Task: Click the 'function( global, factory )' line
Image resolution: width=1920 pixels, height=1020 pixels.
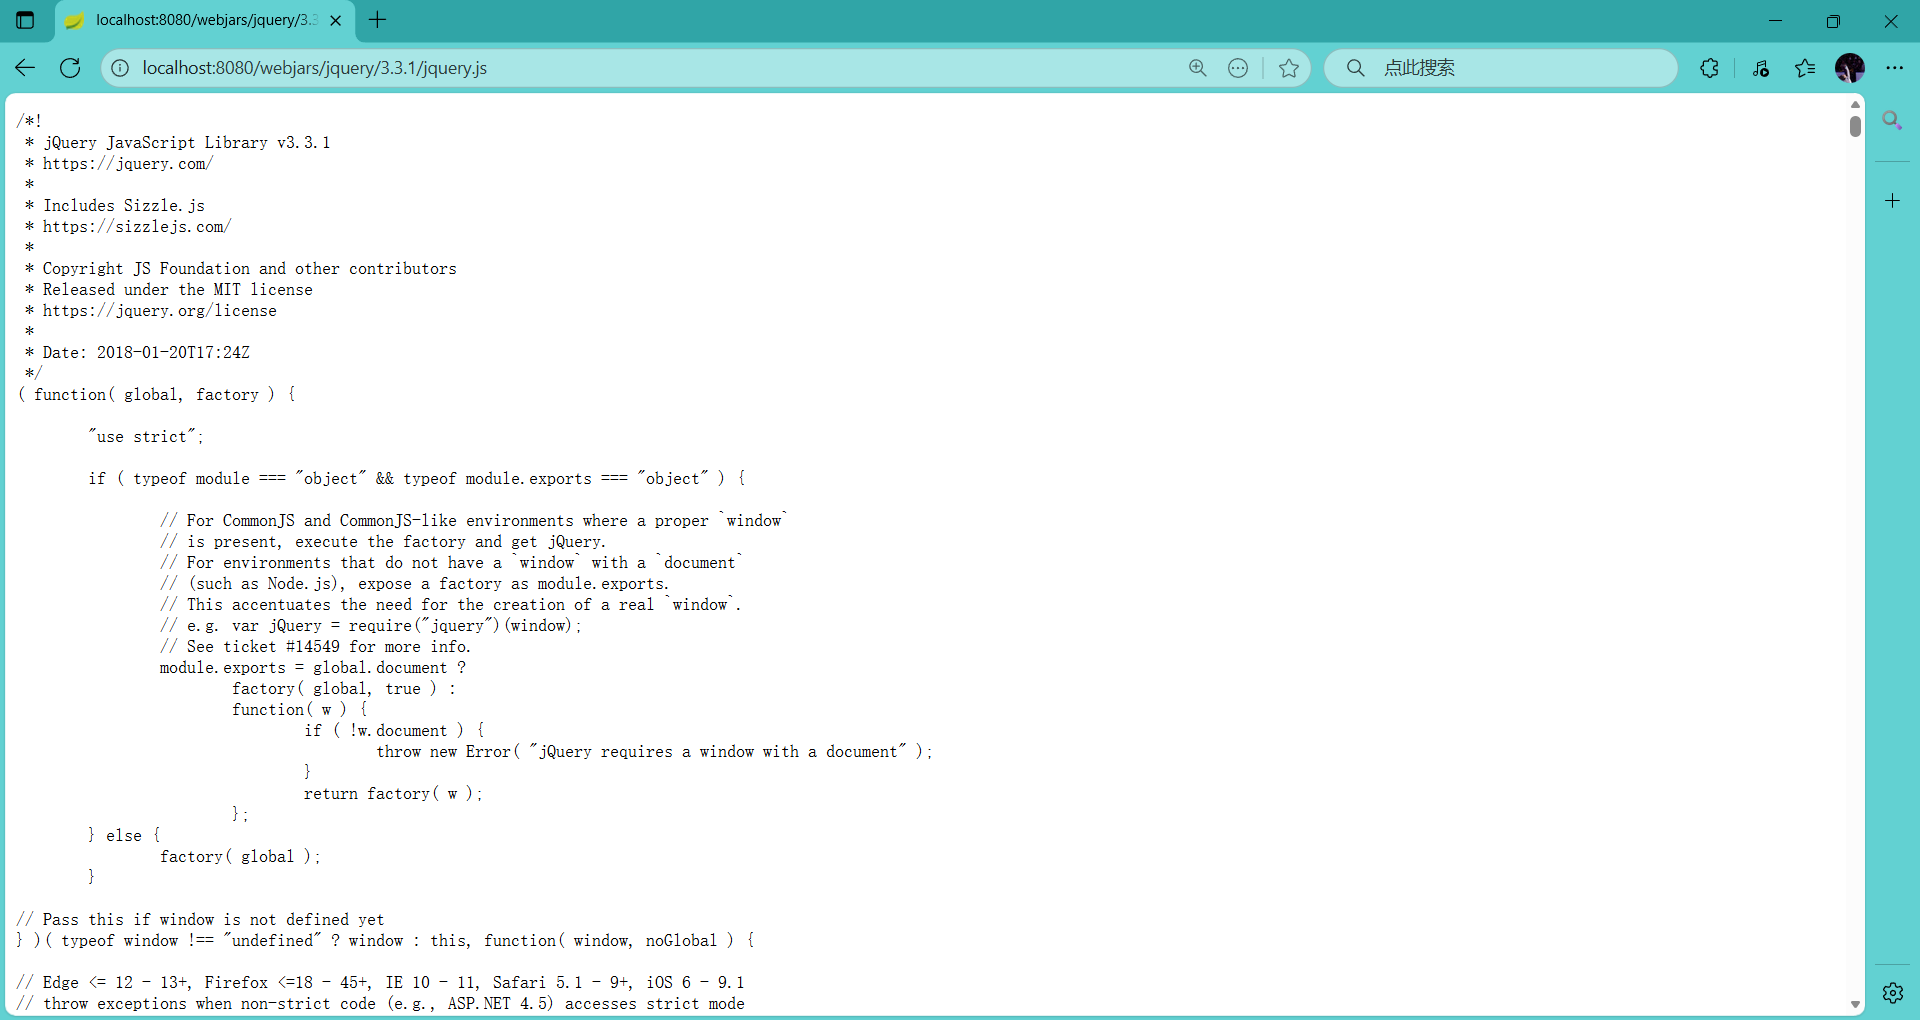Action: coord(157,394)
